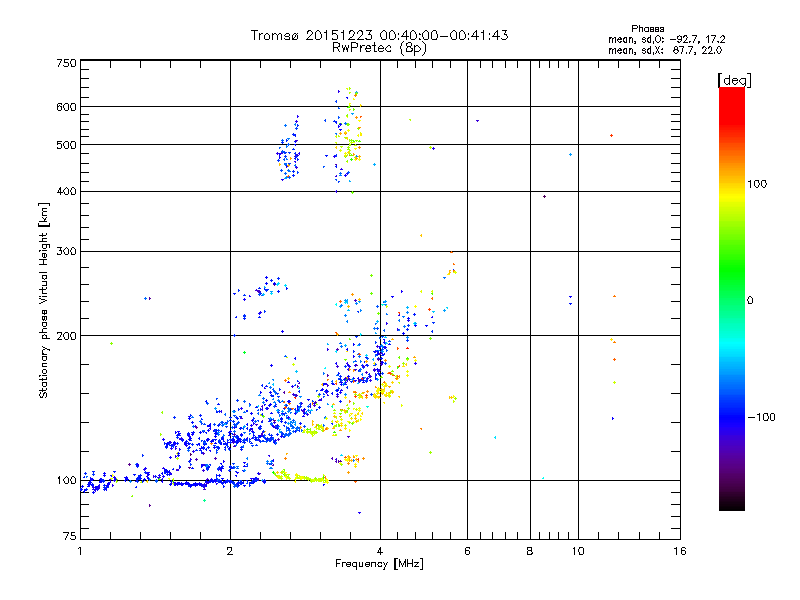
Task: Click colorbar tick label '-100'
Action: pos(761,417)
